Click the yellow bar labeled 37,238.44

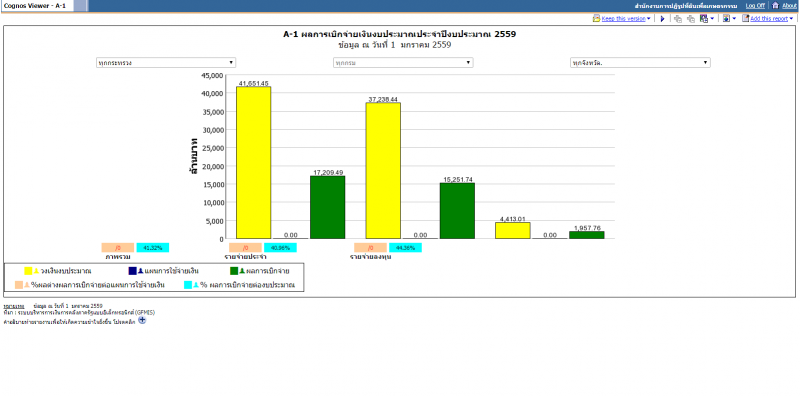[x=383, y=170]
